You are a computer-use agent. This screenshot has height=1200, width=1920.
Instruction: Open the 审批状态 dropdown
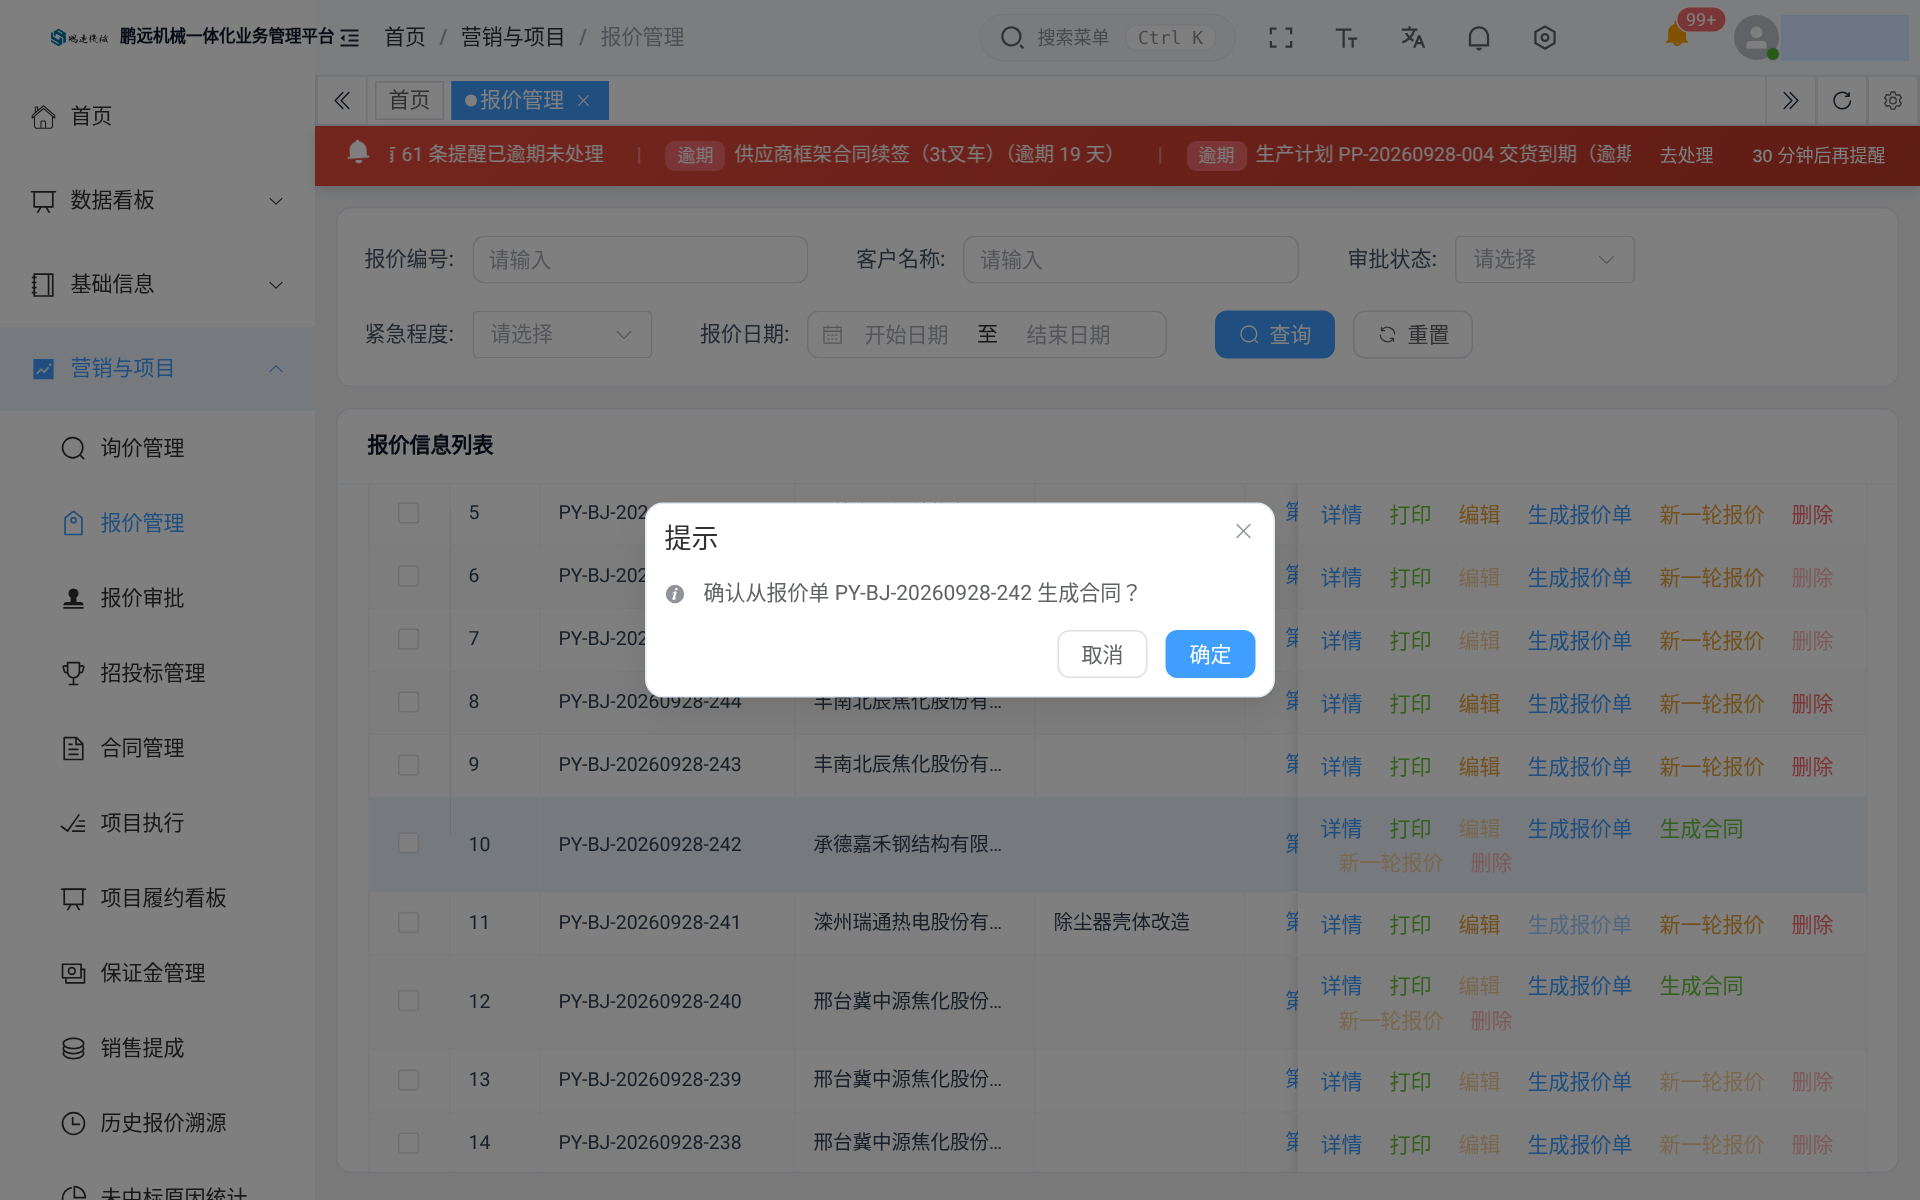[1544, 259]
